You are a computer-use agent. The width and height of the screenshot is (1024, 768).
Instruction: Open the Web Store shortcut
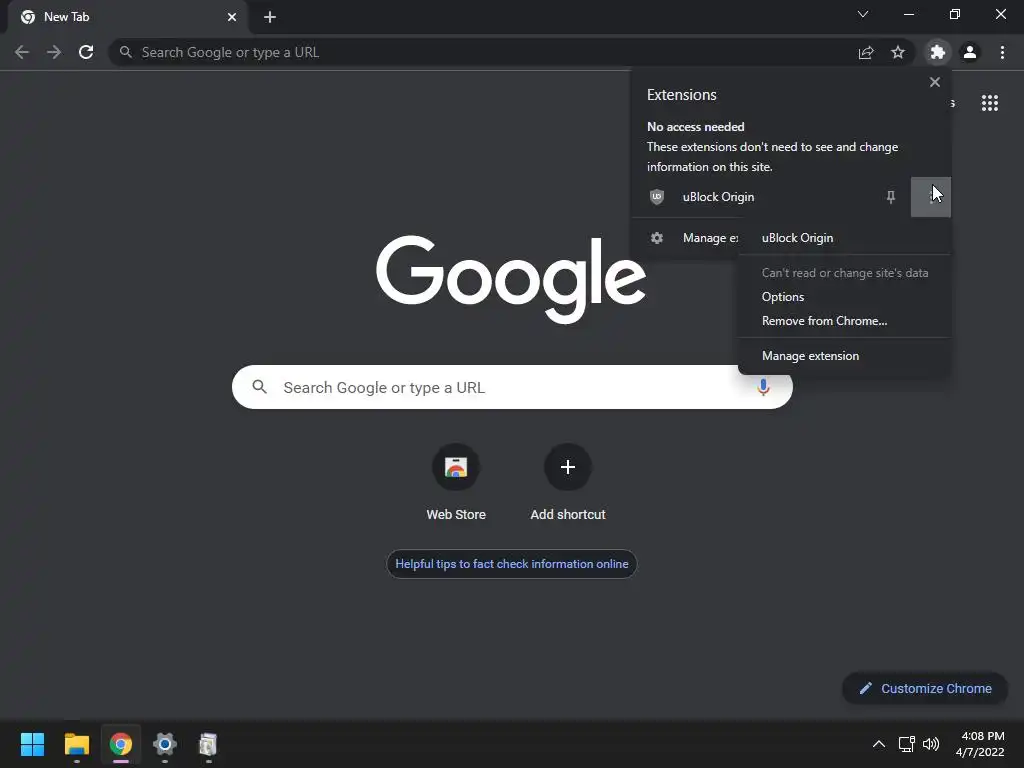[x=456, y=483]
